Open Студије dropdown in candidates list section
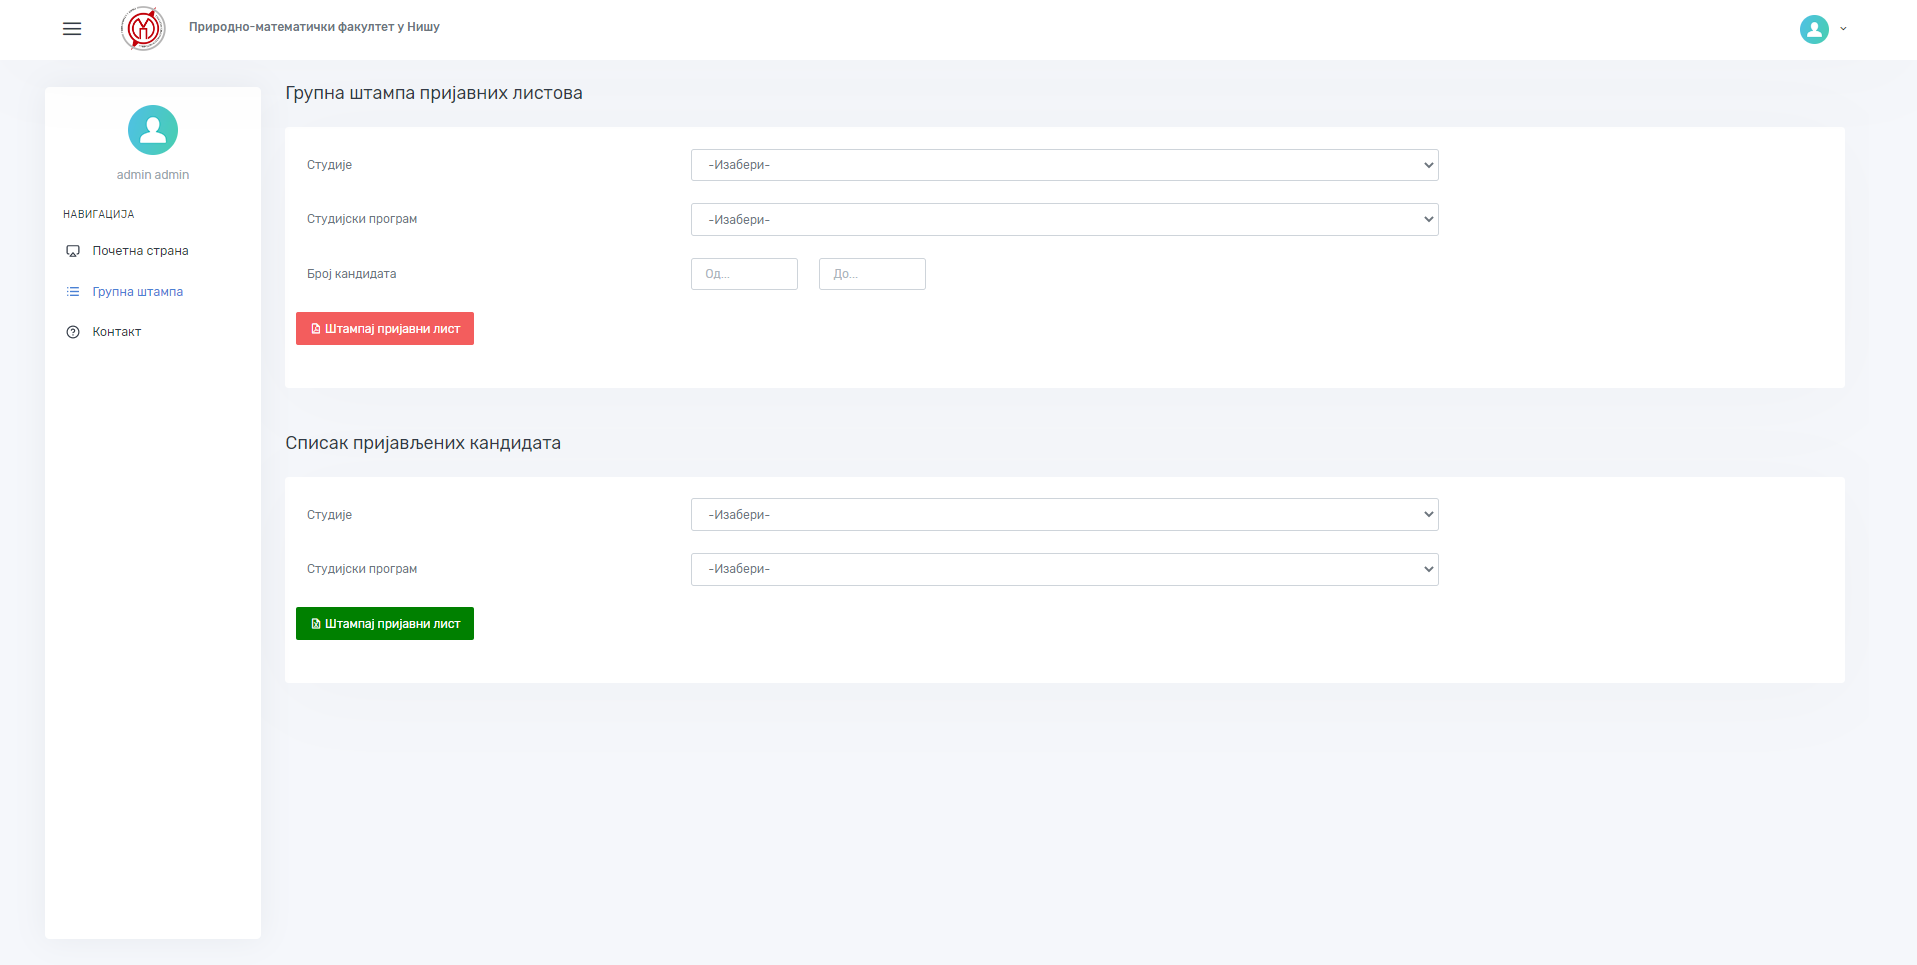The image size is (1917, 965). [x=1064, y=515]
